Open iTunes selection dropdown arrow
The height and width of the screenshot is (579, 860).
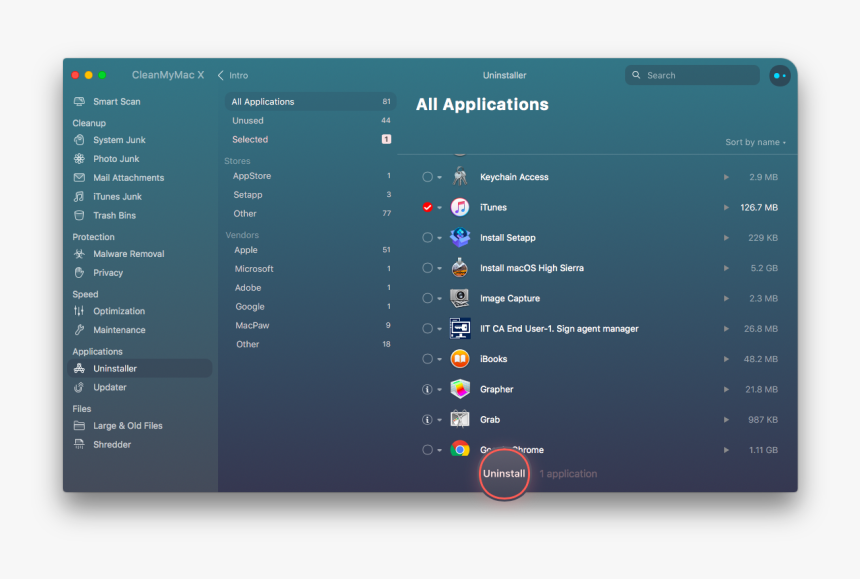(x=439, y=208)
